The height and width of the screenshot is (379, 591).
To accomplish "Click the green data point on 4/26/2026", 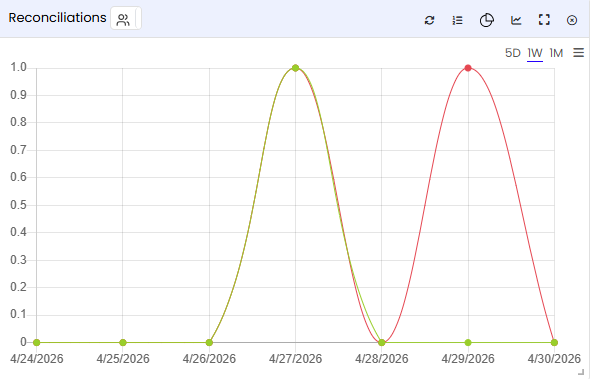I will [x=209, y=342].
